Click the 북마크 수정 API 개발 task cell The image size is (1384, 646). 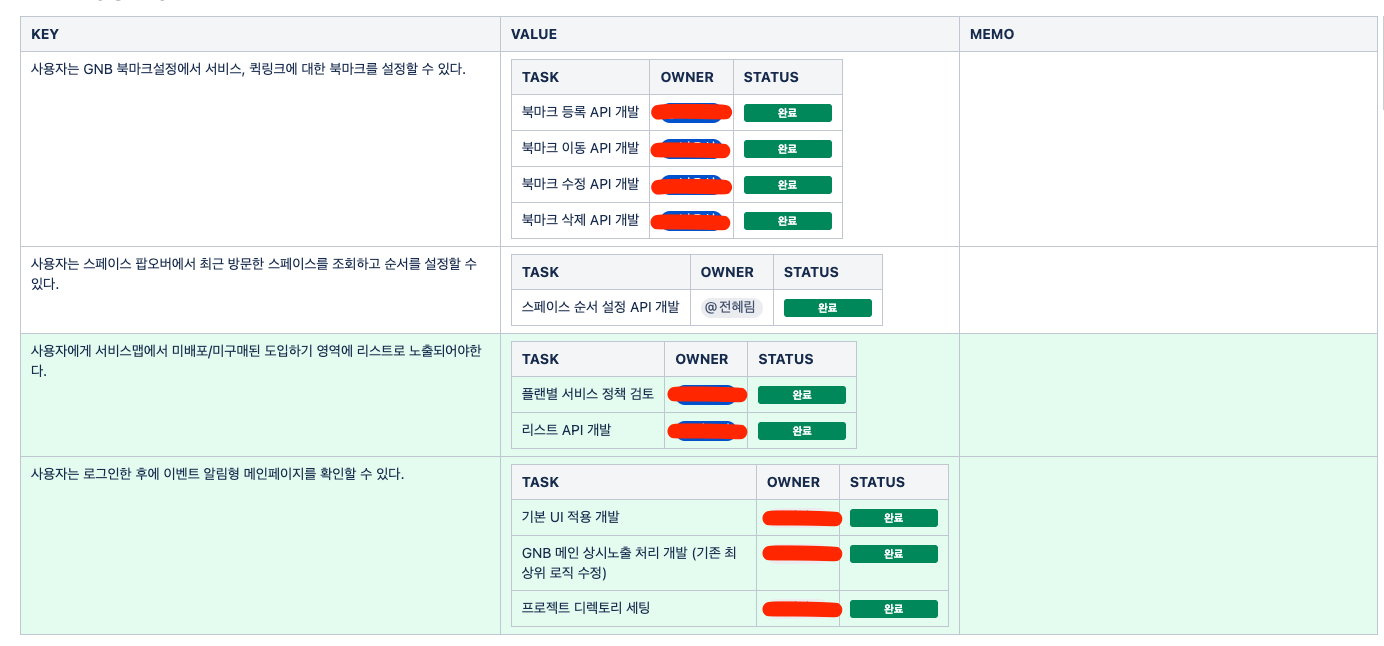click(x=580, y=184)
